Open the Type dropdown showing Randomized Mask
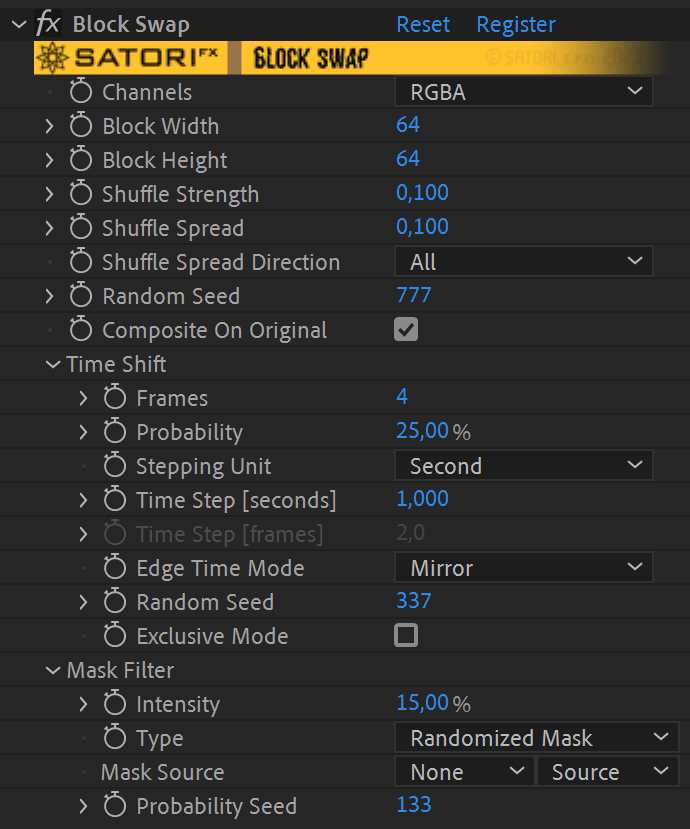Viewport: 690px width, 829px height. (537, 737)
